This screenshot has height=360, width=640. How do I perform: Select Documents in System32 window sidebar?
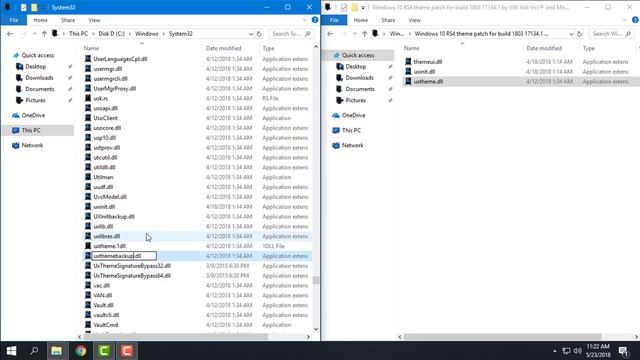[x=40, y=89]
